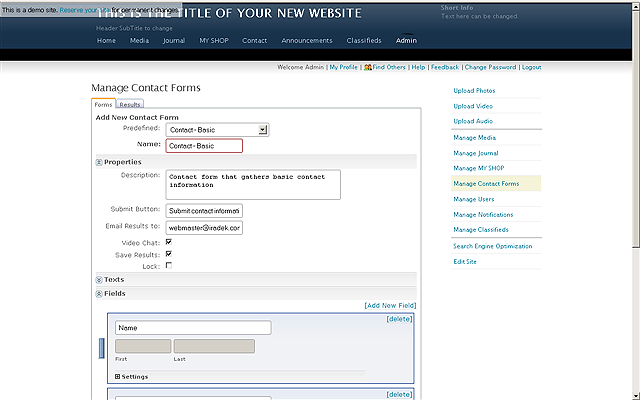Uncheck the Save Results checkbox
Viewport: 640px width, 400px height.
[168, 254]
